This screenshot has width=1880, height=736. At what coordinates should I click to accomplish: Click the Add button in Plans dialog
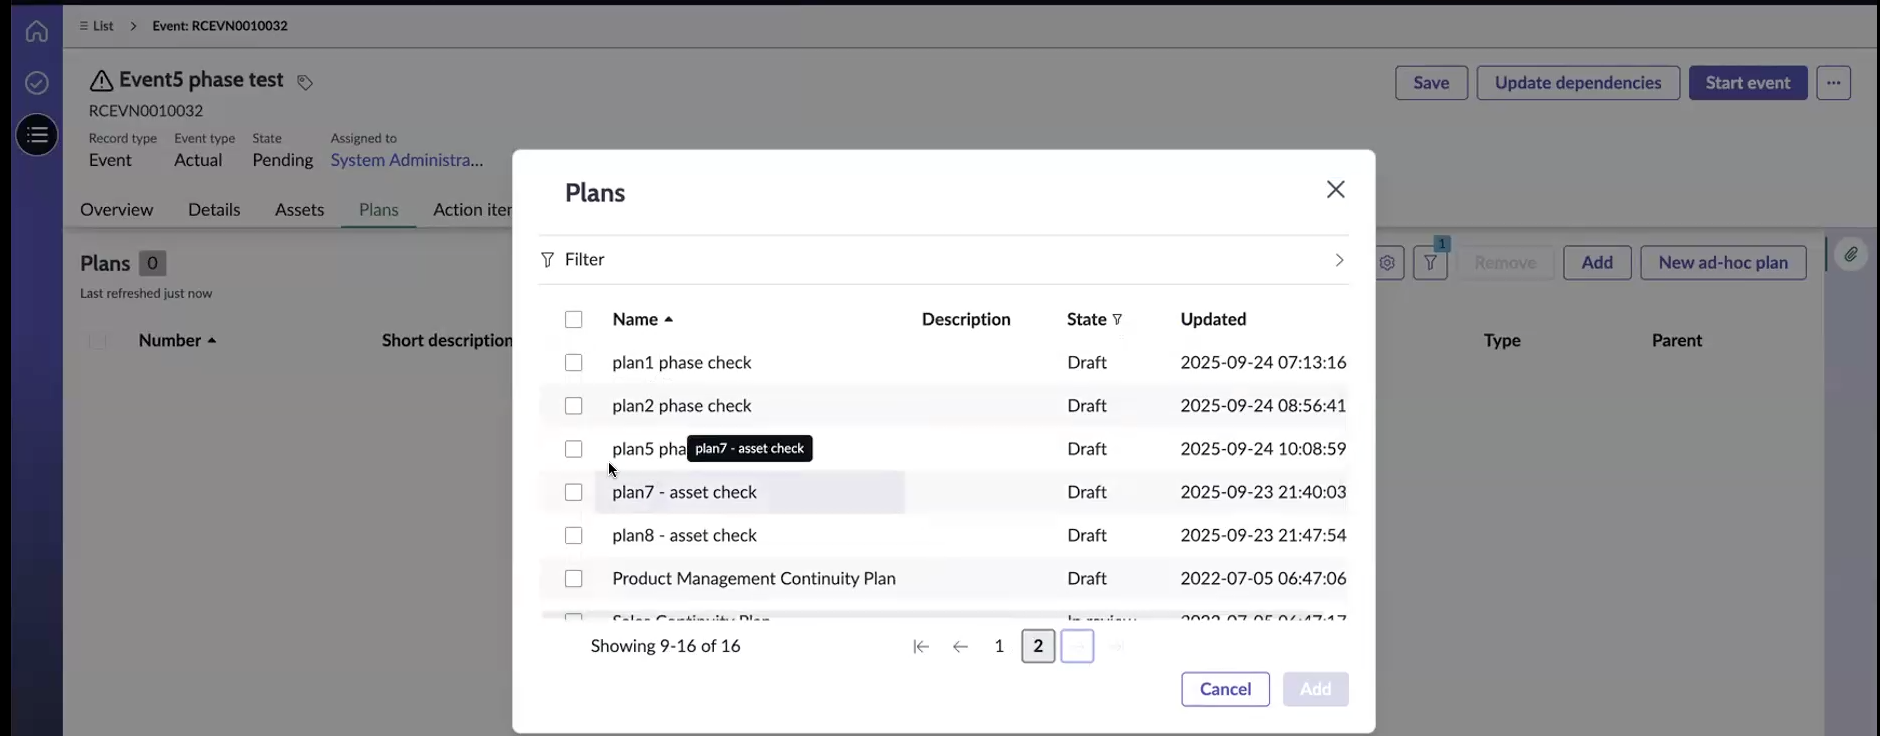pos(1315,689)
